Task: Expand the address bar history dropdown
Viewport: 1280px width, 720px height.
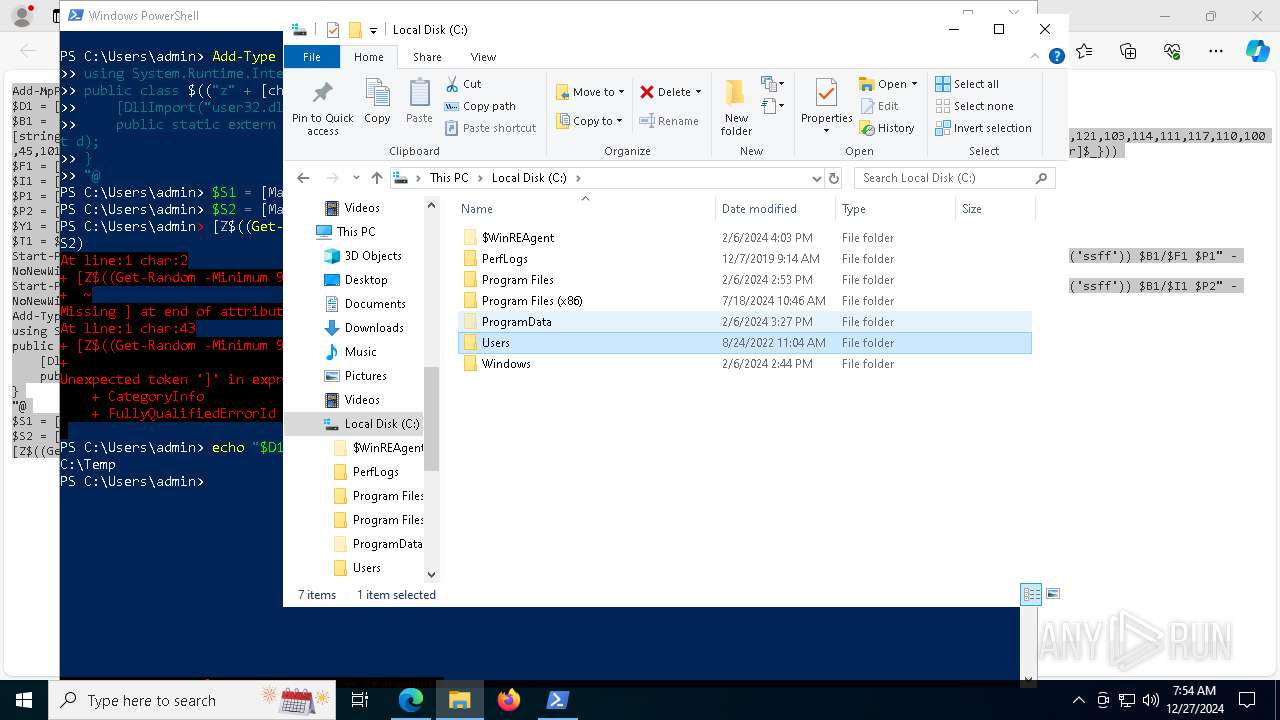Action: (817, 178)
